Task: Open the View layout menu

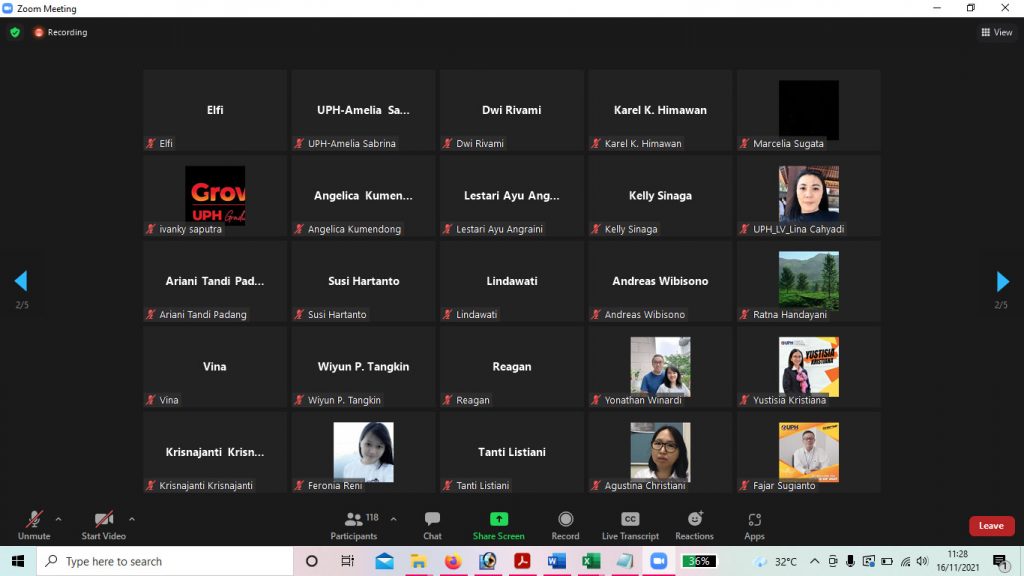Action: [x=997, y=32]
